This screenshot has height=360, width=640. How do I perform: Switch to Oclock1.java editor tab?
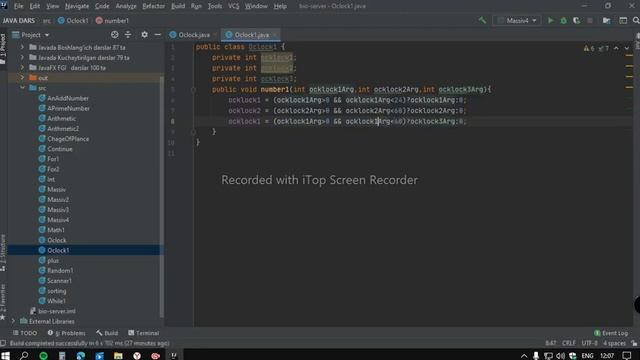point(250,35)
